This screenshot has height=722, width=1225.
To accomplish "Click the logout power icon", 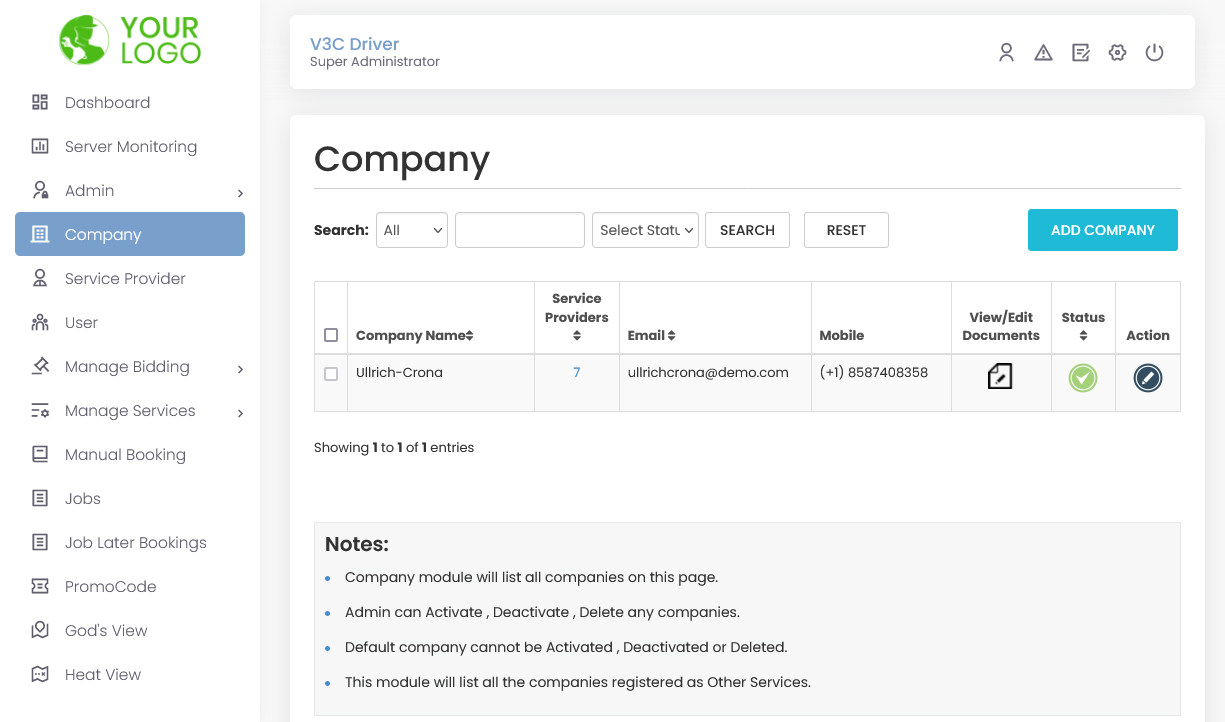I will [1154, 52].
